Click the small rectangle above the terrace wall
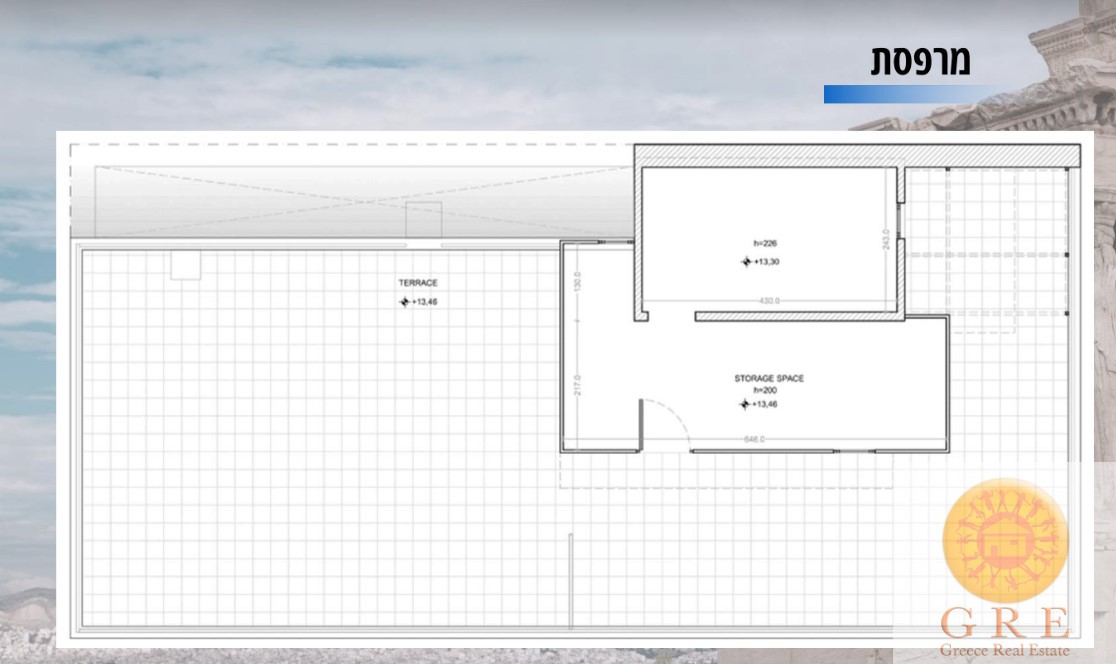 tap(423, 220)
